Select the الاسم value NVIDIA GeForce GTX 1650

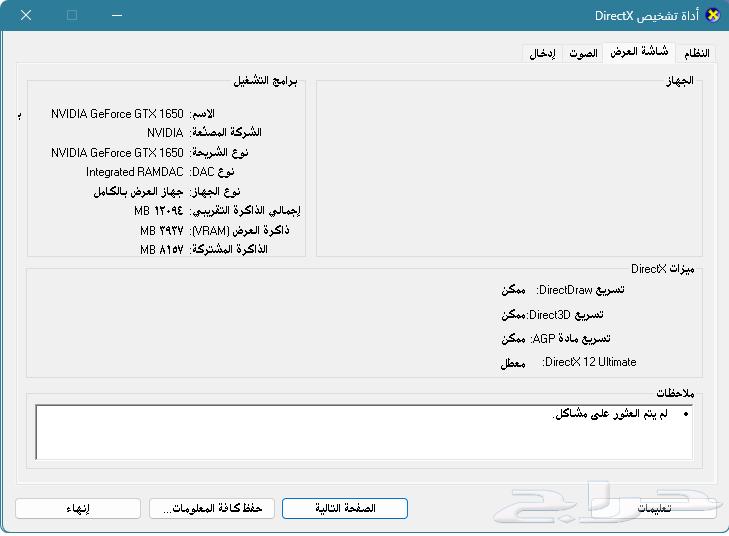[x=117, y=114]
